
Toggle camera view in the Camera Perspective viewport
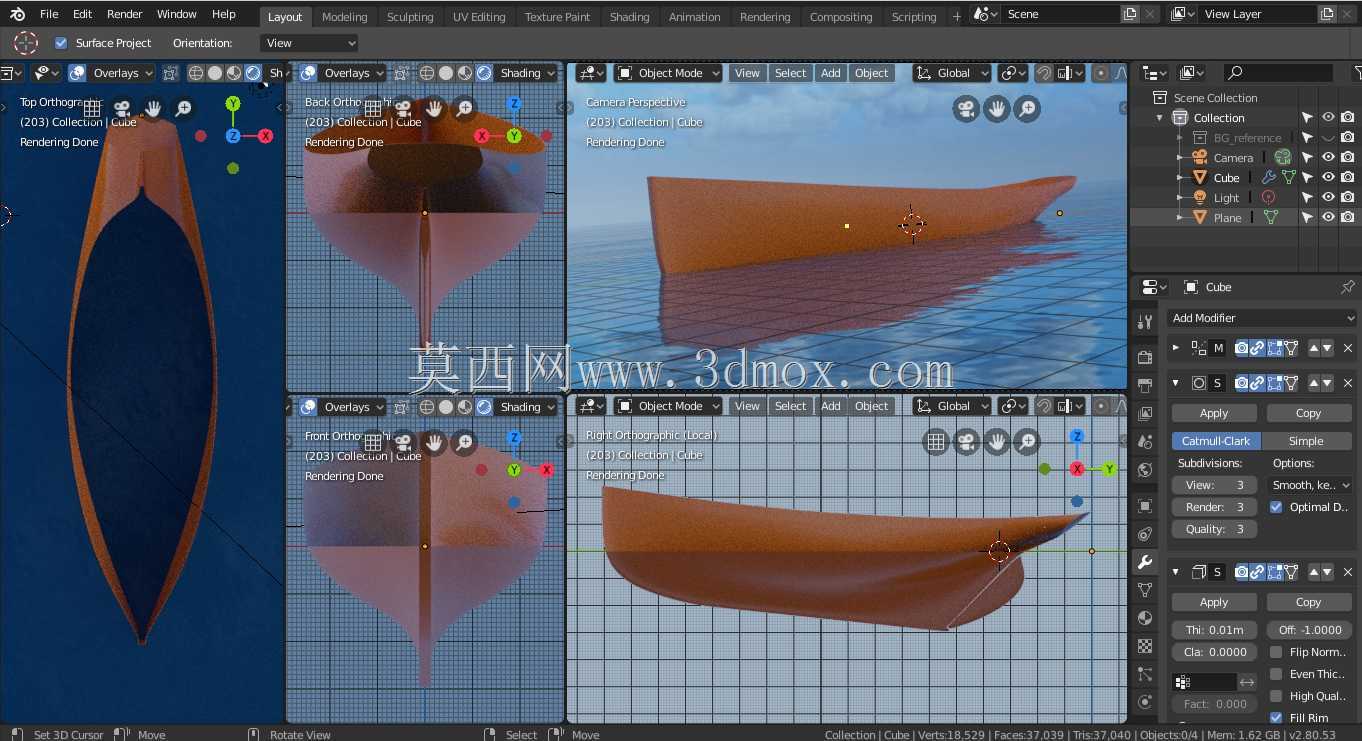pos(965,109)
